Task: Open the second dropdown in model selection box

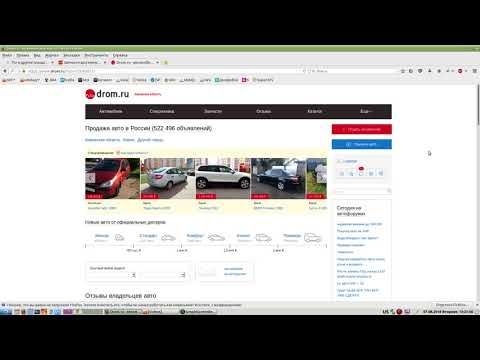Action: point(163,275)
